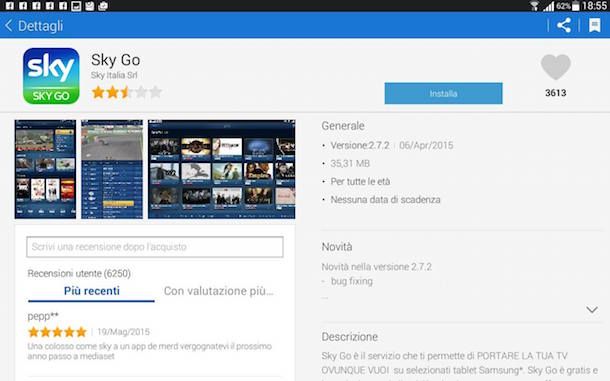Open the wide TV series screenshot thumbnail
The width and height of the screenshot is (610, 381).
tap(221, 169)
